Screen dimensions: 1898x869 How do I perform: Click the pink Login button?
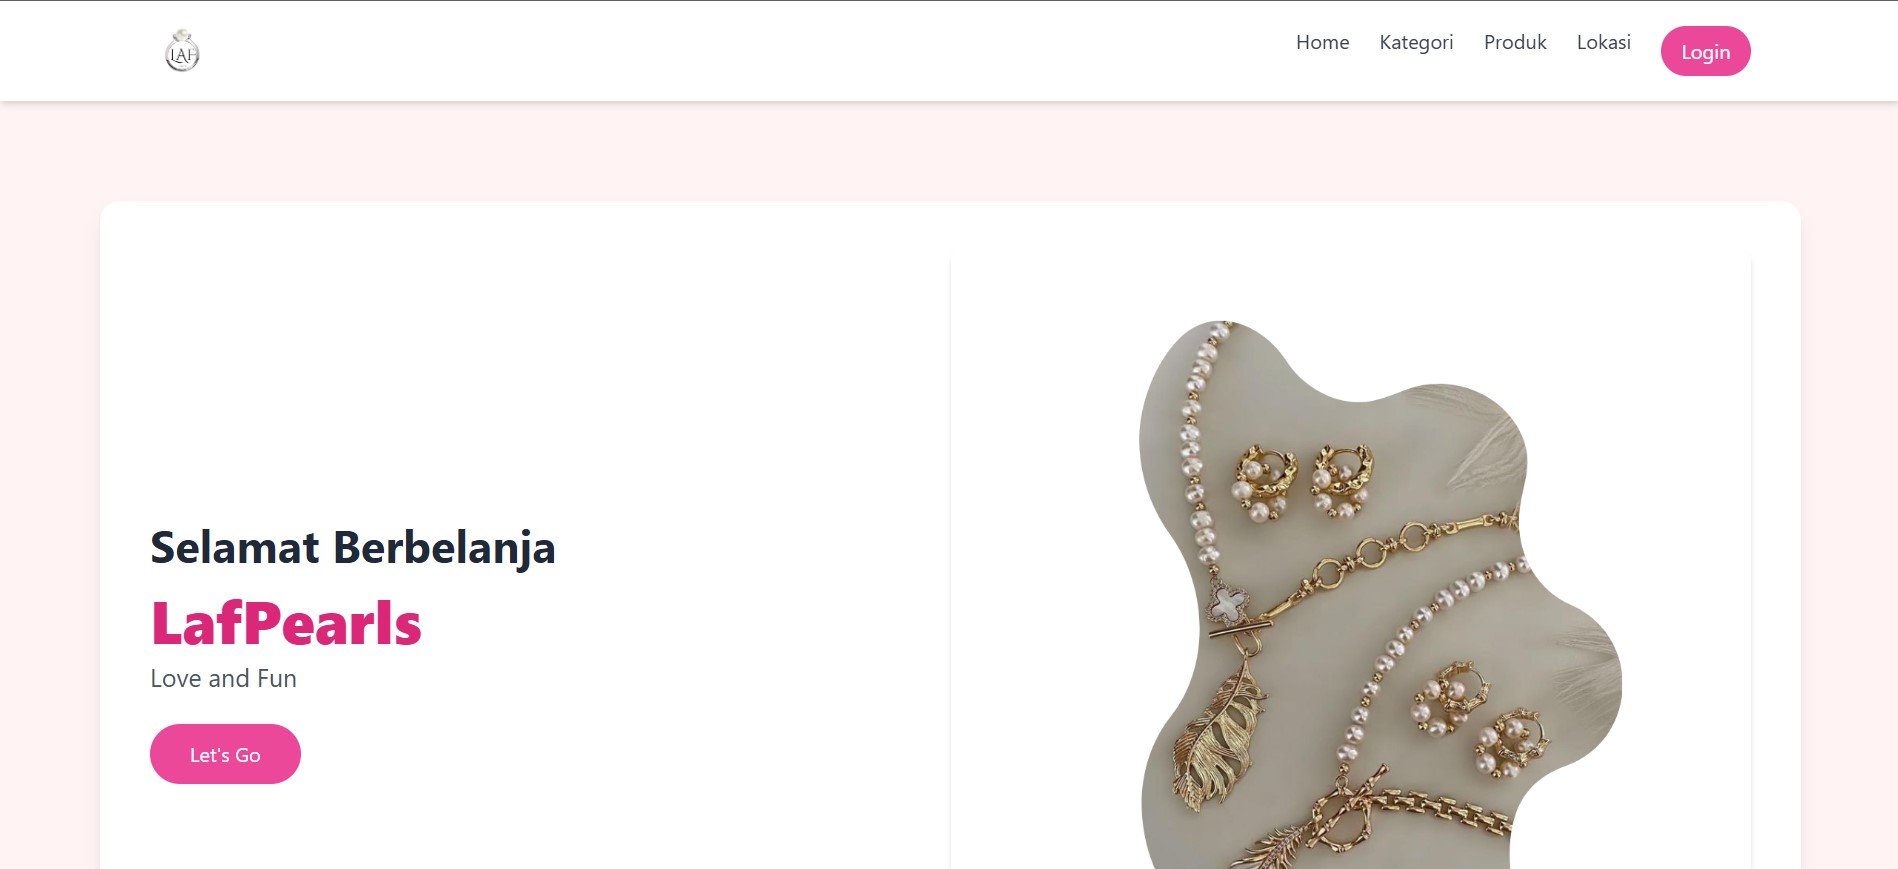pyautogui.click(x=1705, y=51)
